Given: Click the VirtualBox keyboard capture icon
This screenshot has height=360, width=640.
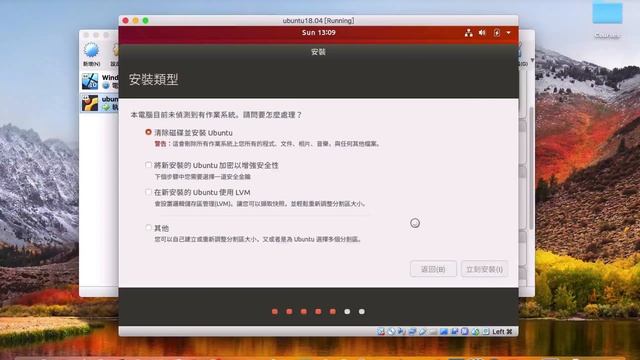Looking at the screenshot, I should [486, 331].
